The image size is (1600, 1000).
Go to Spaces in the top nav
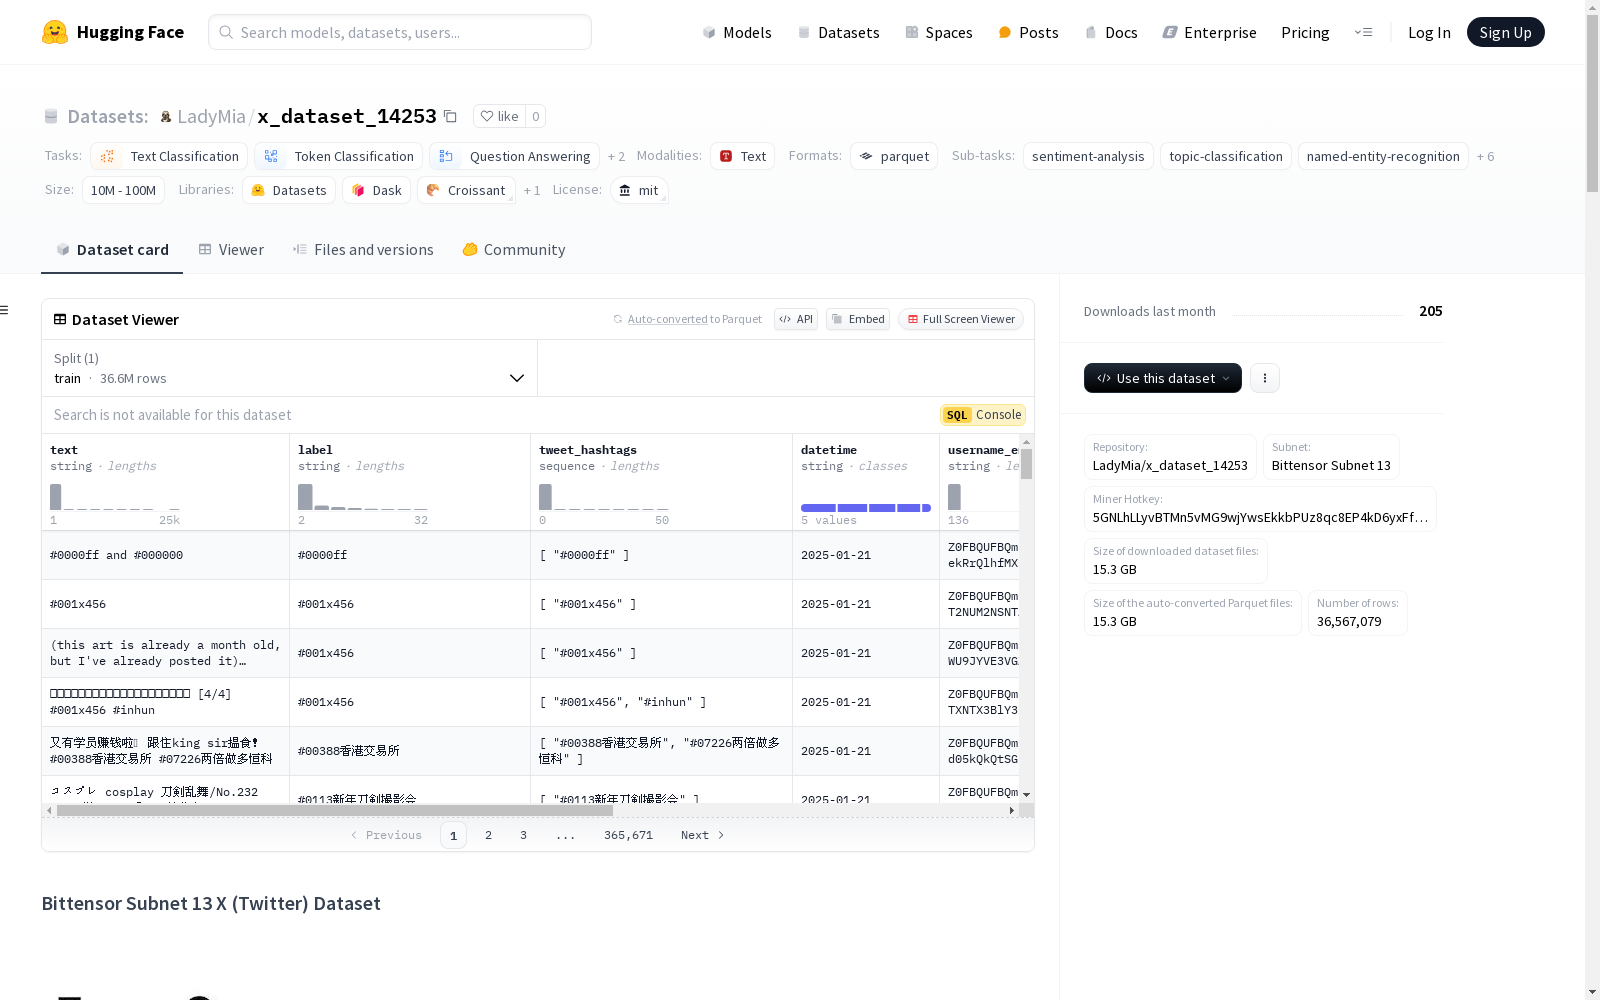939,32
